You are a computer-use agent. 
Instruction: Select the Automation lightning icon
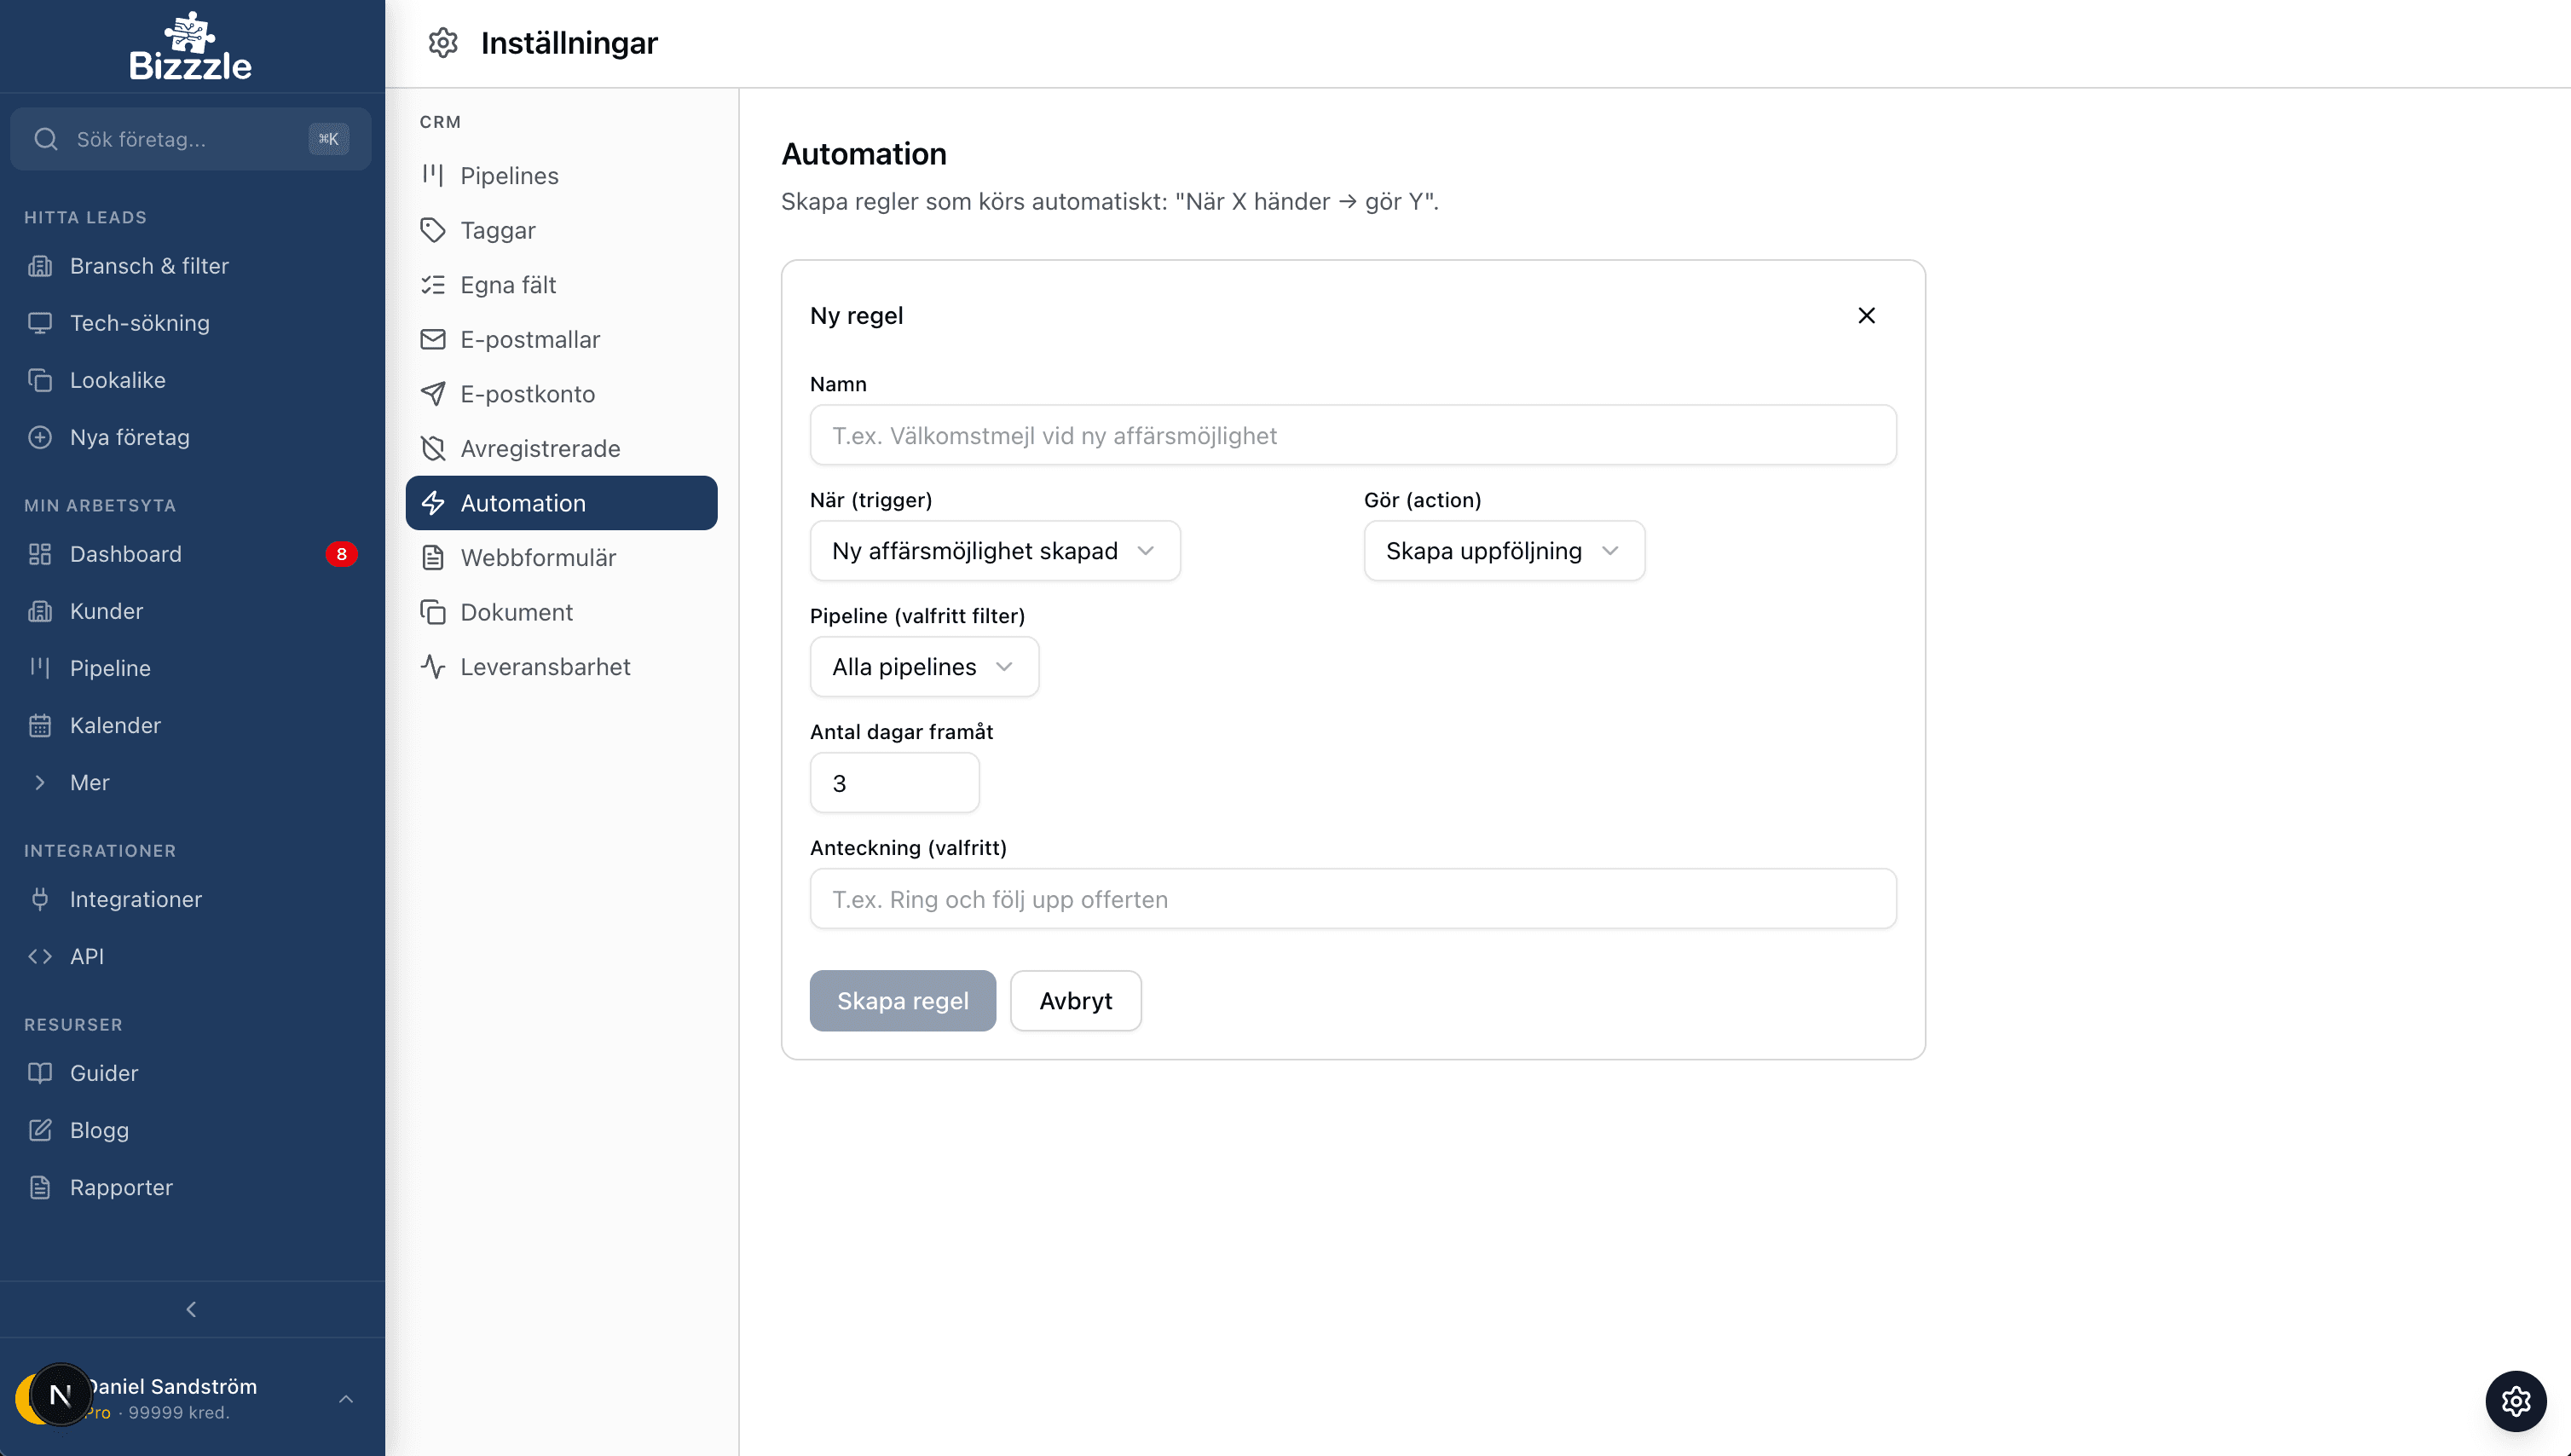434,503
